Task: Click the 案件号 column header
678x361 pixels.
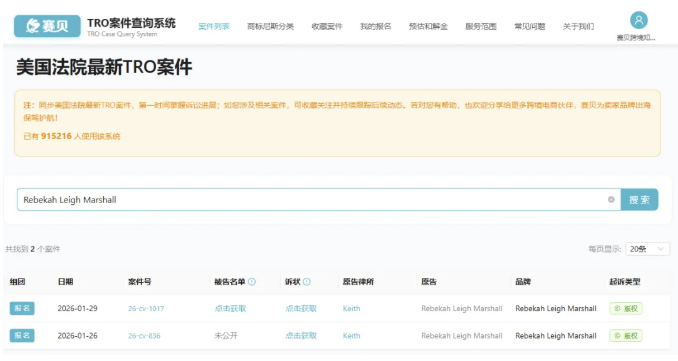Action: [x=140, y=282]
